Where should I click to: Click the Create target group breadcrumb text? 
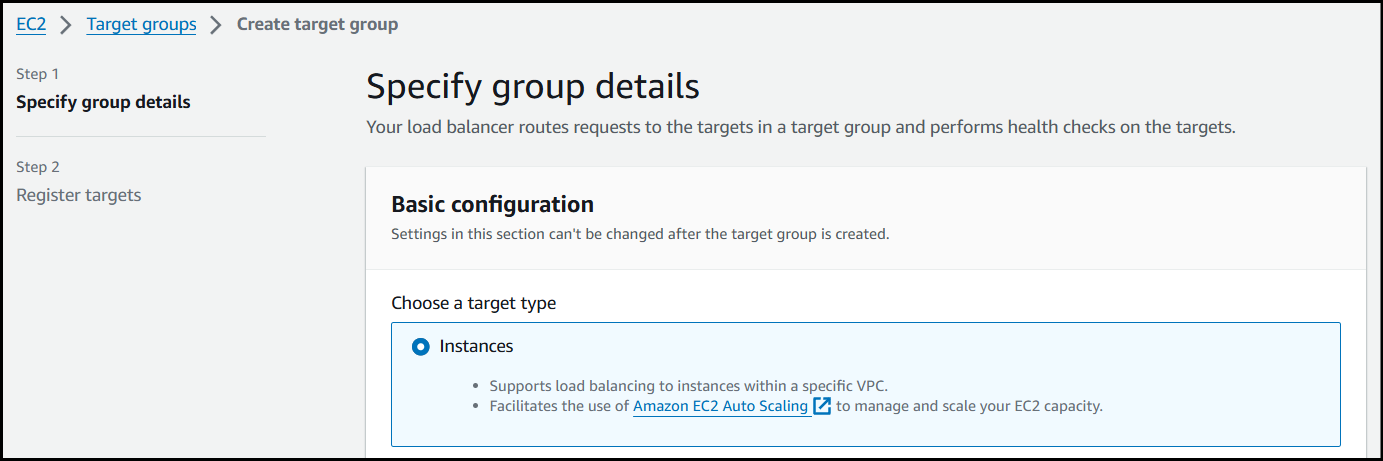[x=317, y=24]
